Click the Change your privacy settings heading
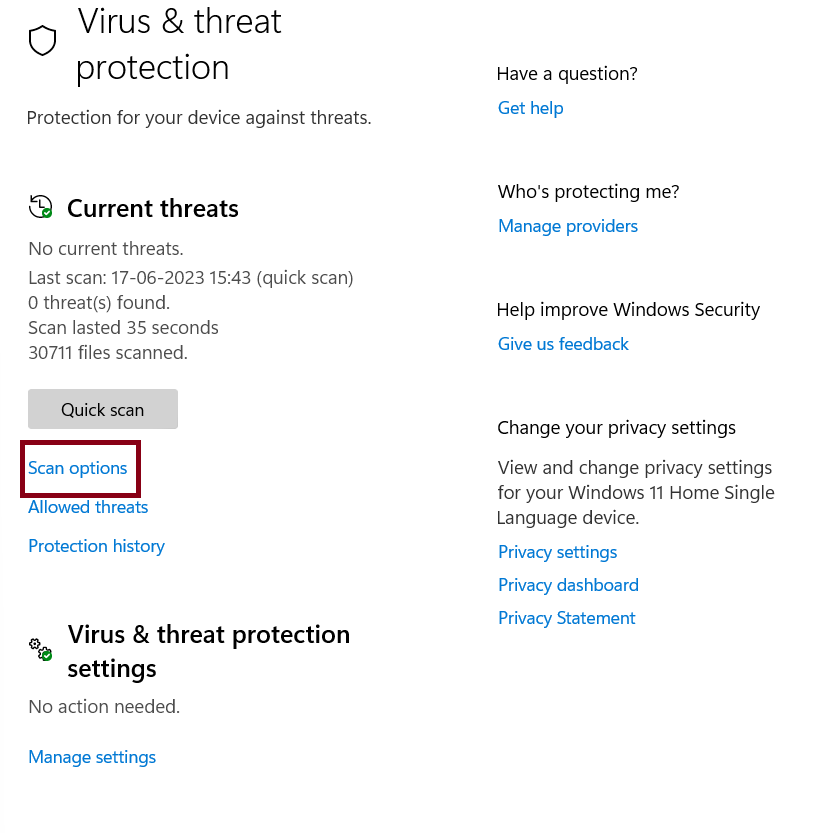828x833 pixels. 616,428
